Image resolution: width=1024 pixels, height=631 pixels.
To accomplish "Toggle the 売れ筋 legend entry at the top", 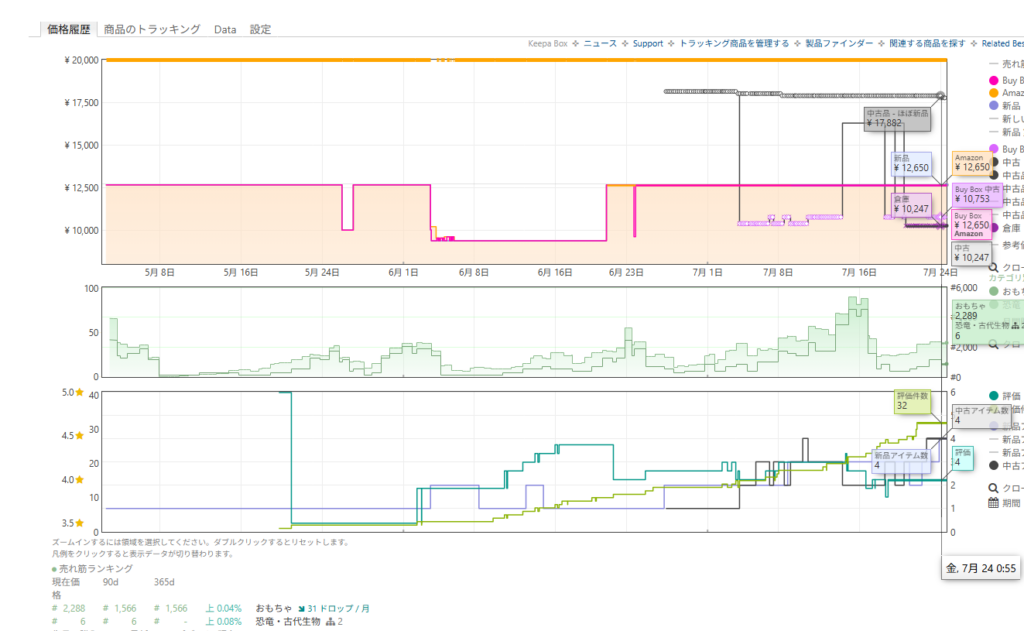I will coord(1006,64).
